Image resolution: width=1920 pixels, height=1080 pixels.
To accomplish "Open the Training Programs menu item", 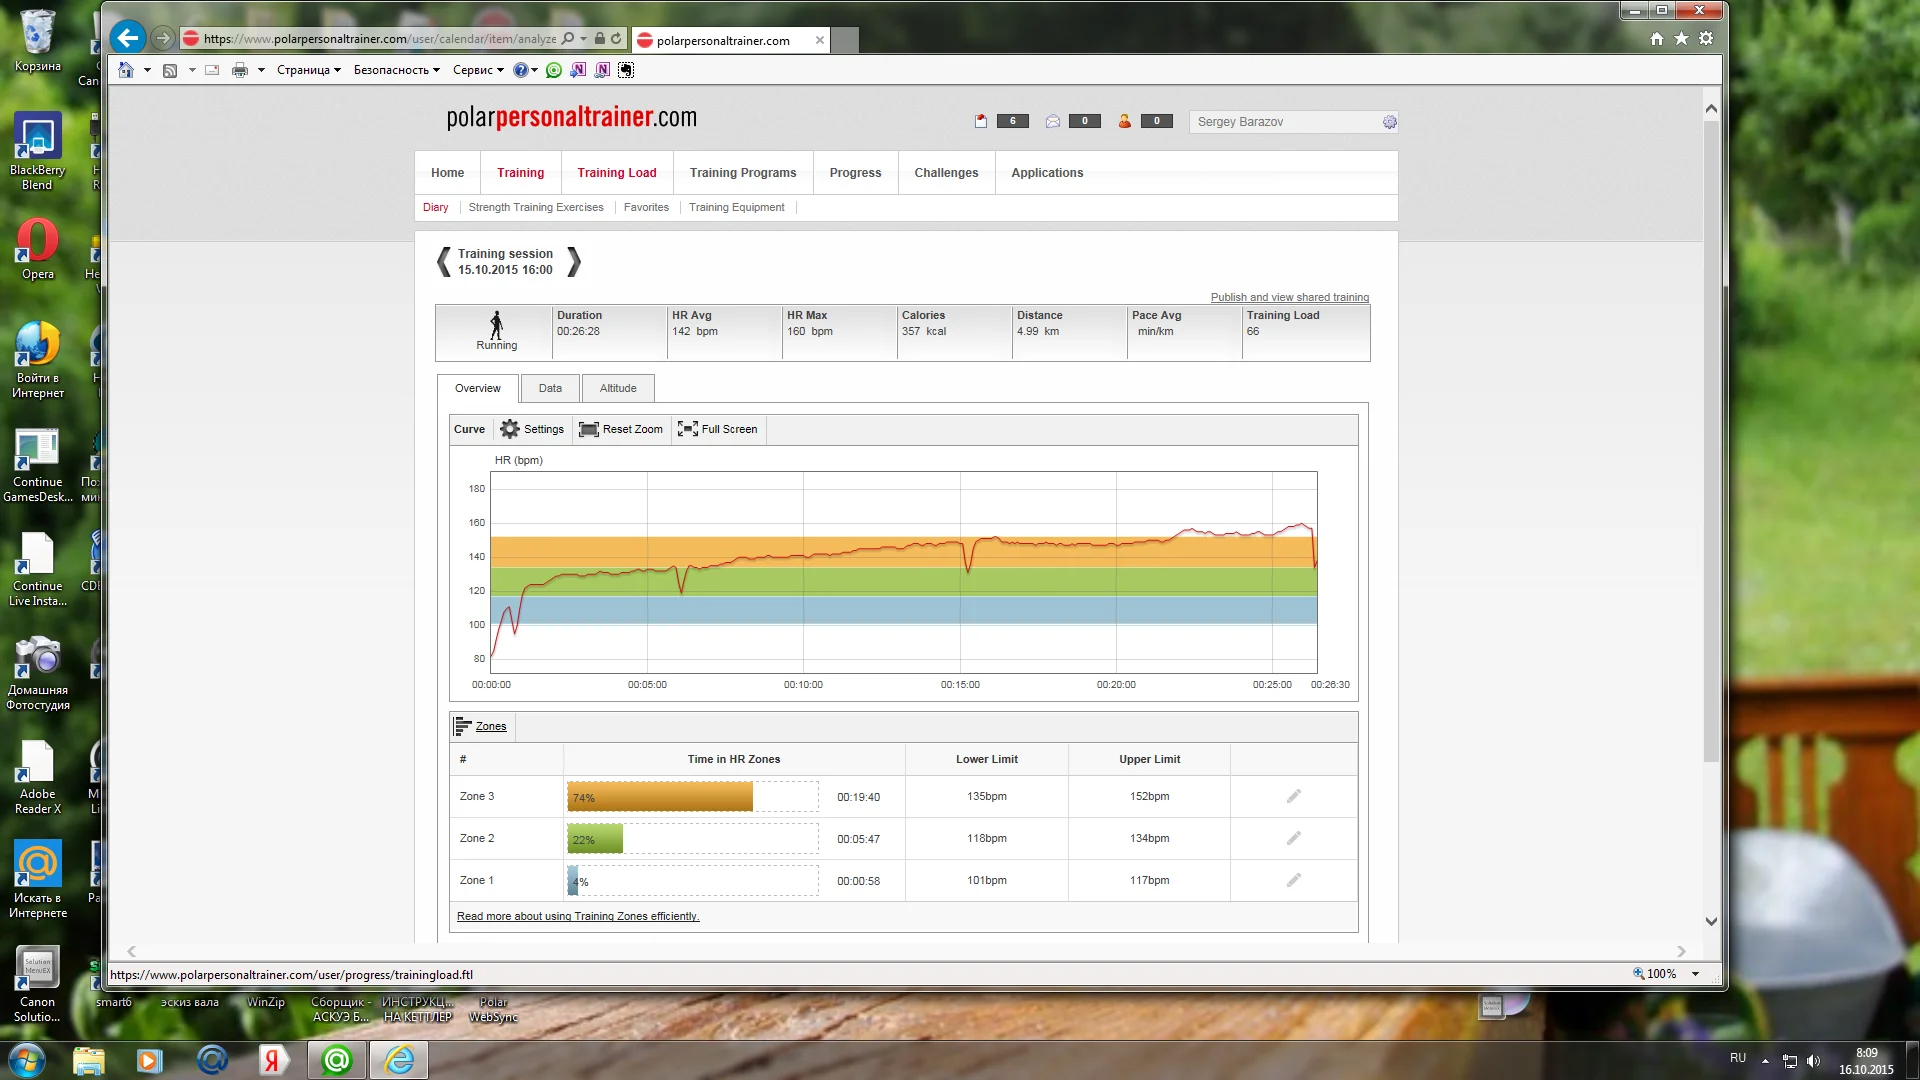I will coord(742,173).
